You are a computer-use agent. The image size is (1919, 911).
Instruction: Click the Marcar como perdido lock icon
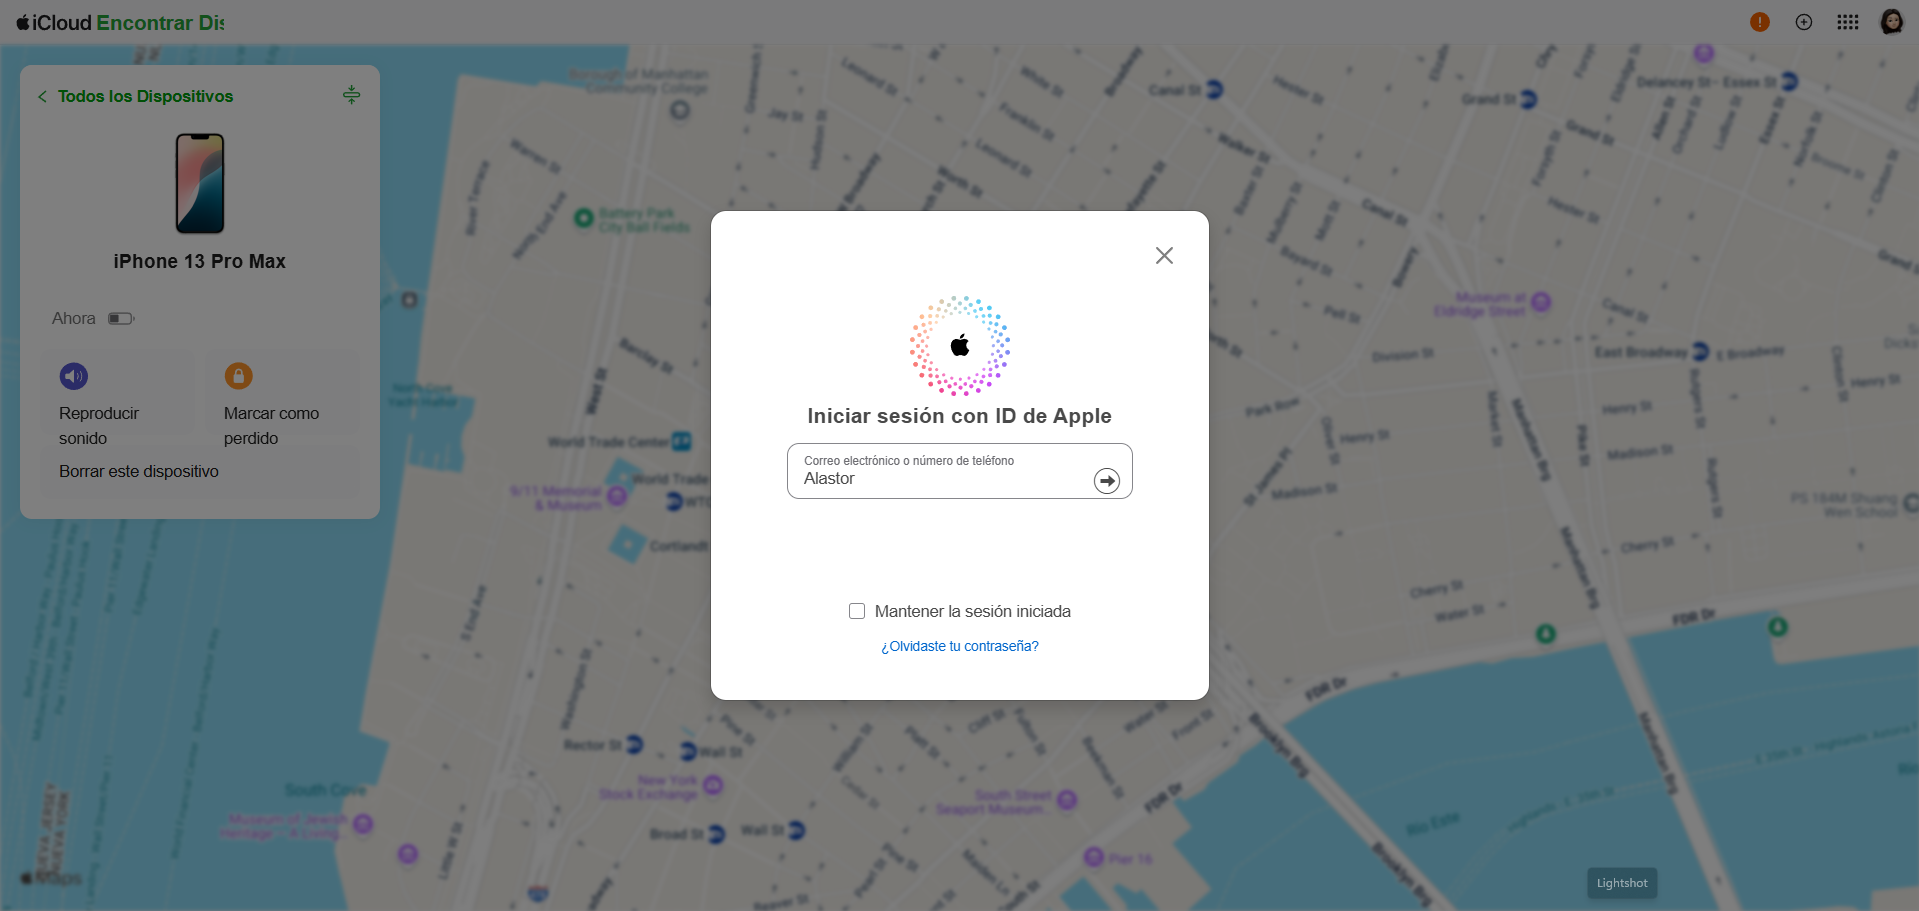coord(238,376)
